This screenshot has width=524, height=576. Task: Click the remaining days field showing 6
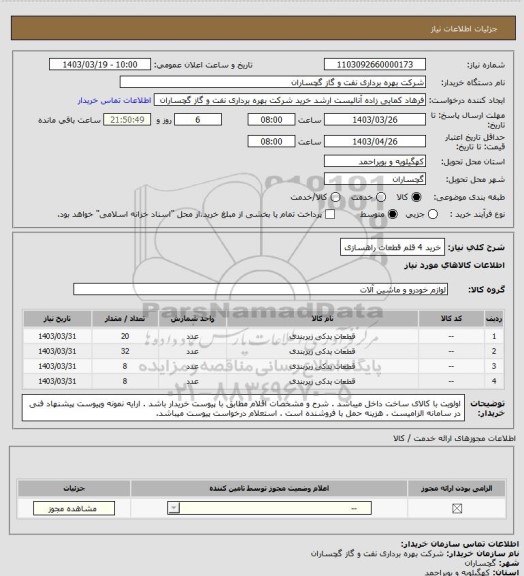(x=198, y=120)
